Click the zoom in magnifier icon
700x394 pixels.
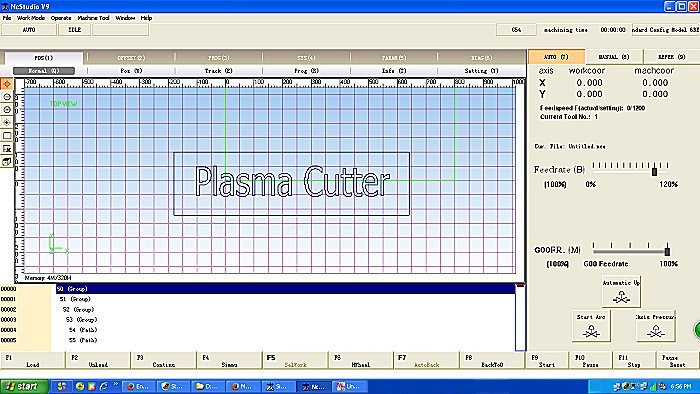(x=7, y=110)
